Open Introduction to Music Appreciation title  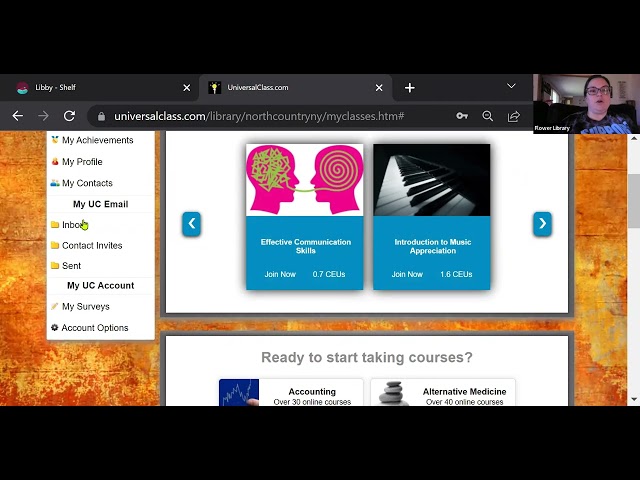(x=433, y=246)
